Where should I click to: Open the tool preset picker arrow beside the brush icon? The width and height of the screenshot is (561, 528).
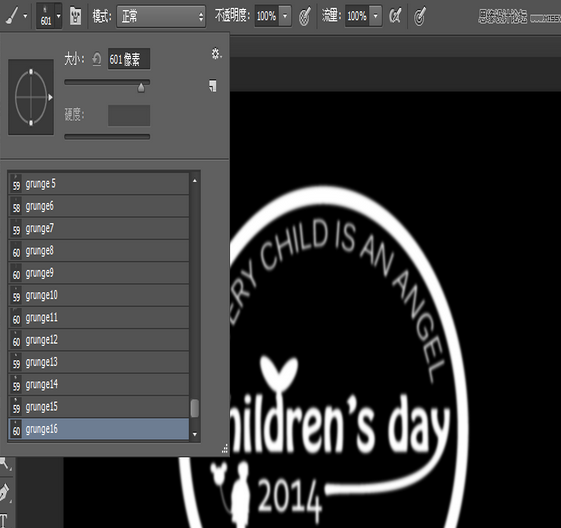[x=25, y=16]
